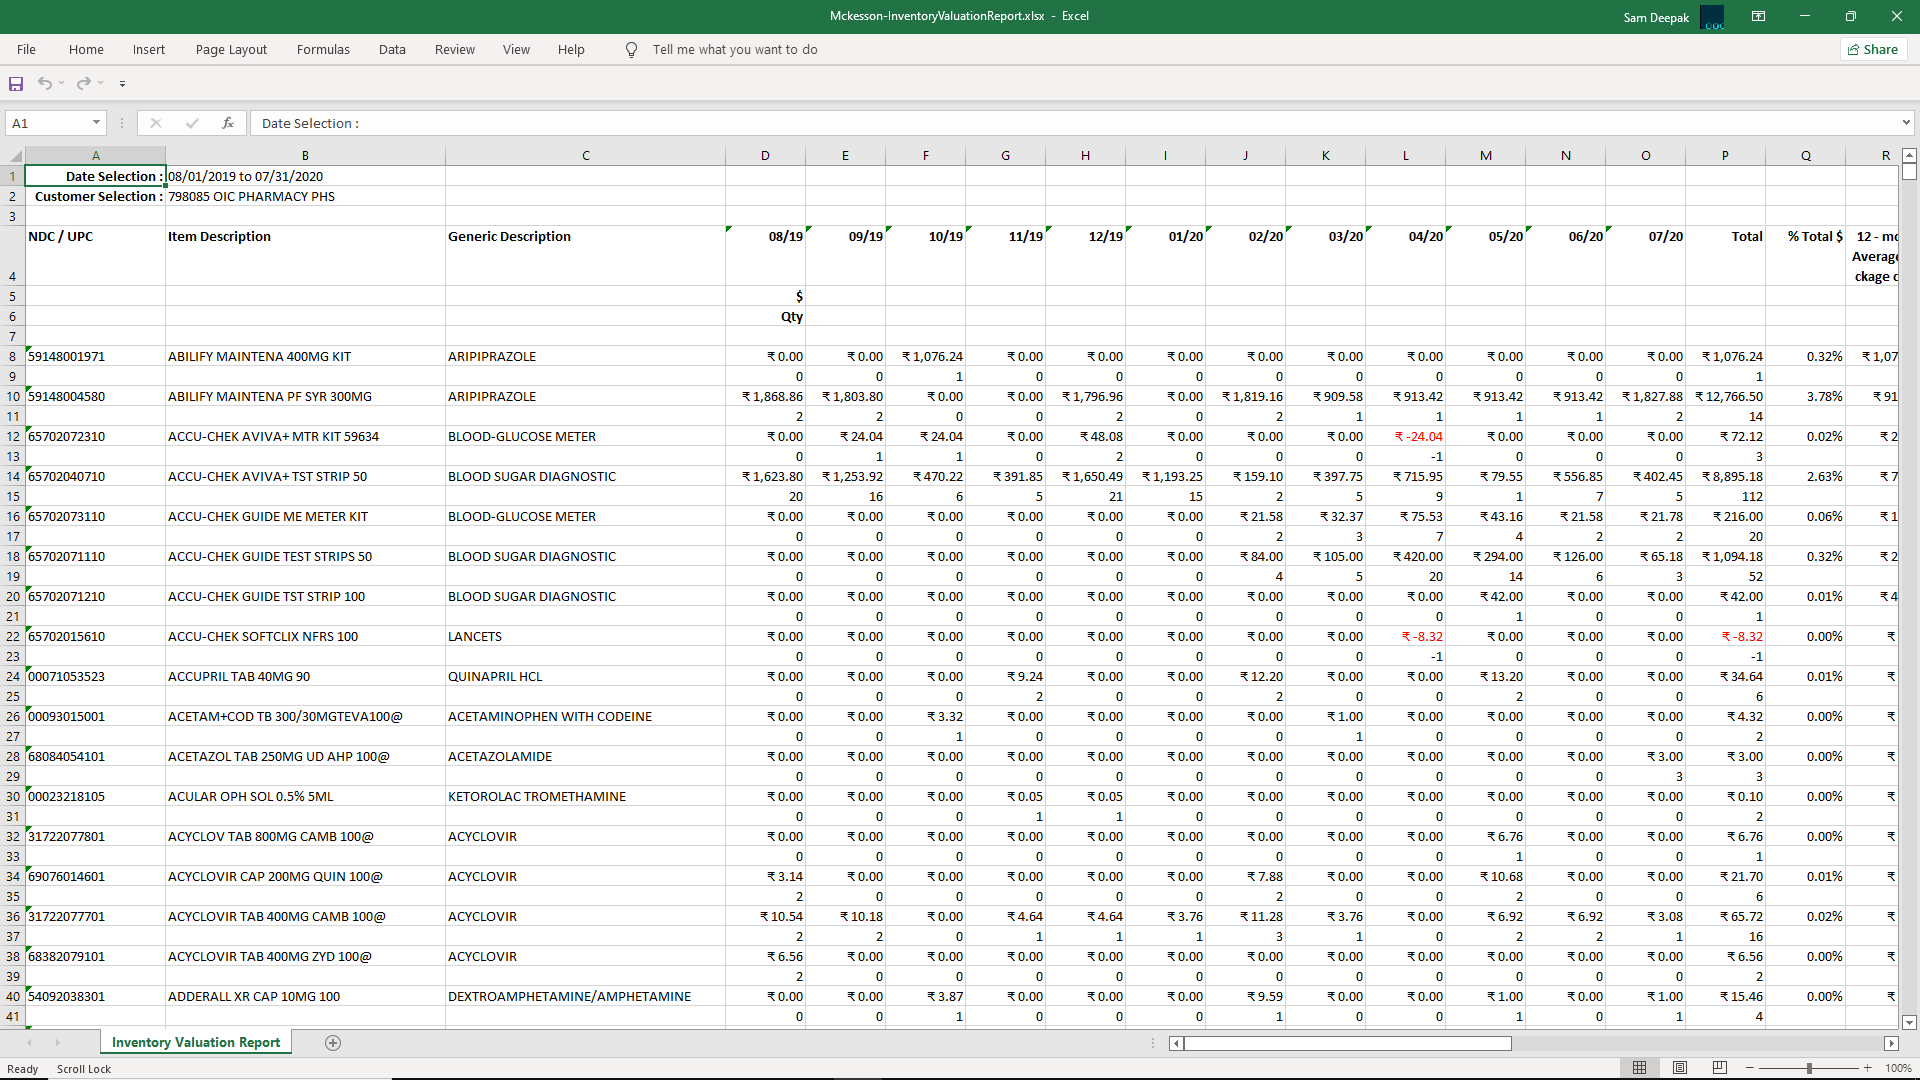The height and width of the screenshot is (1080, 1920).
Task: Click the zoom slider handle
Action: click(1809, 1068)
